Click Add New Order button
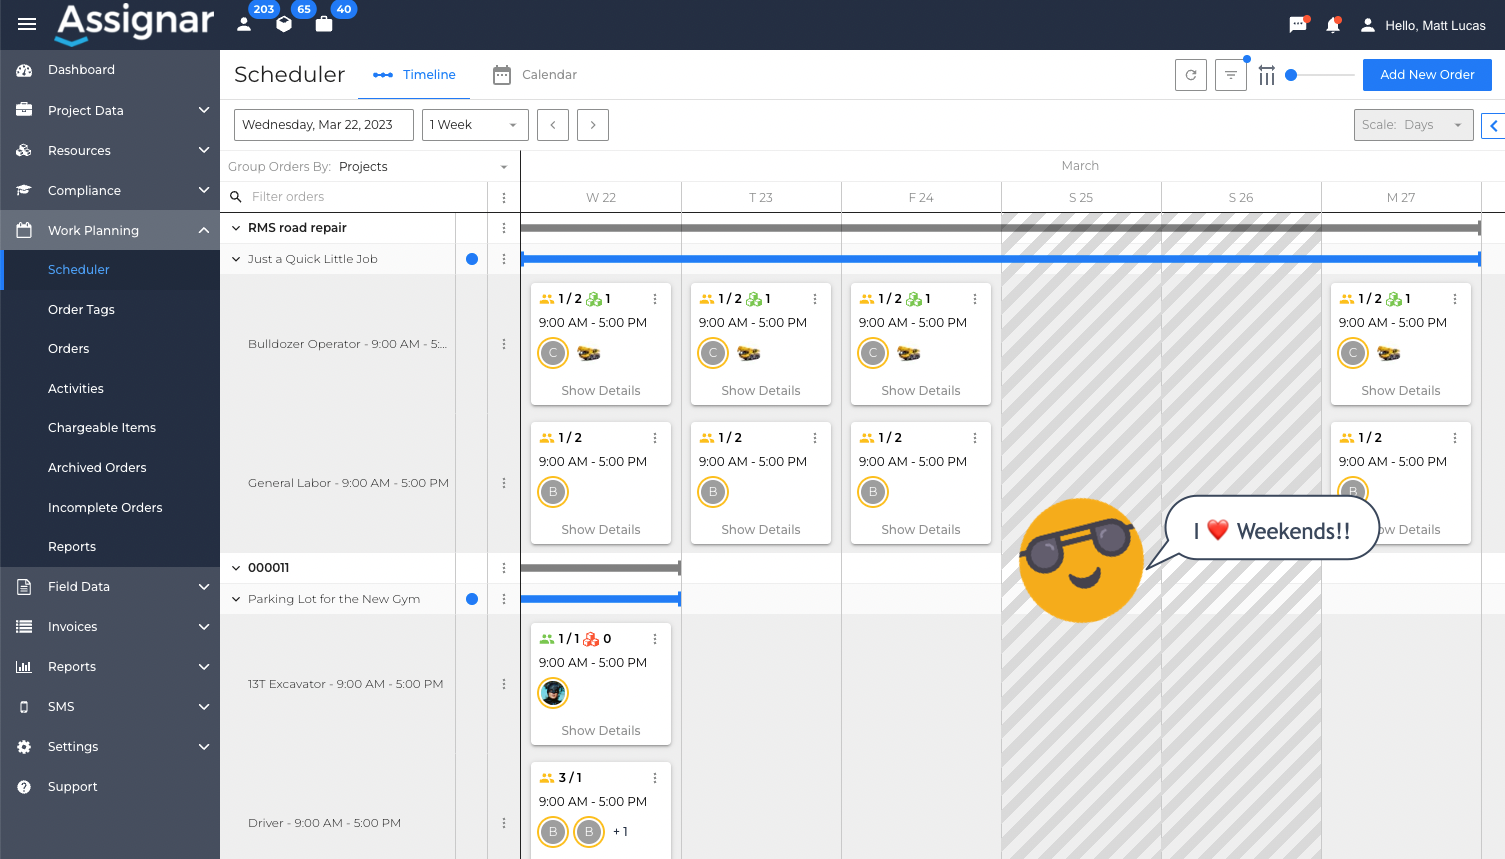The image size is (1505, 859). pyautogui.click(x=1427, y=75)
